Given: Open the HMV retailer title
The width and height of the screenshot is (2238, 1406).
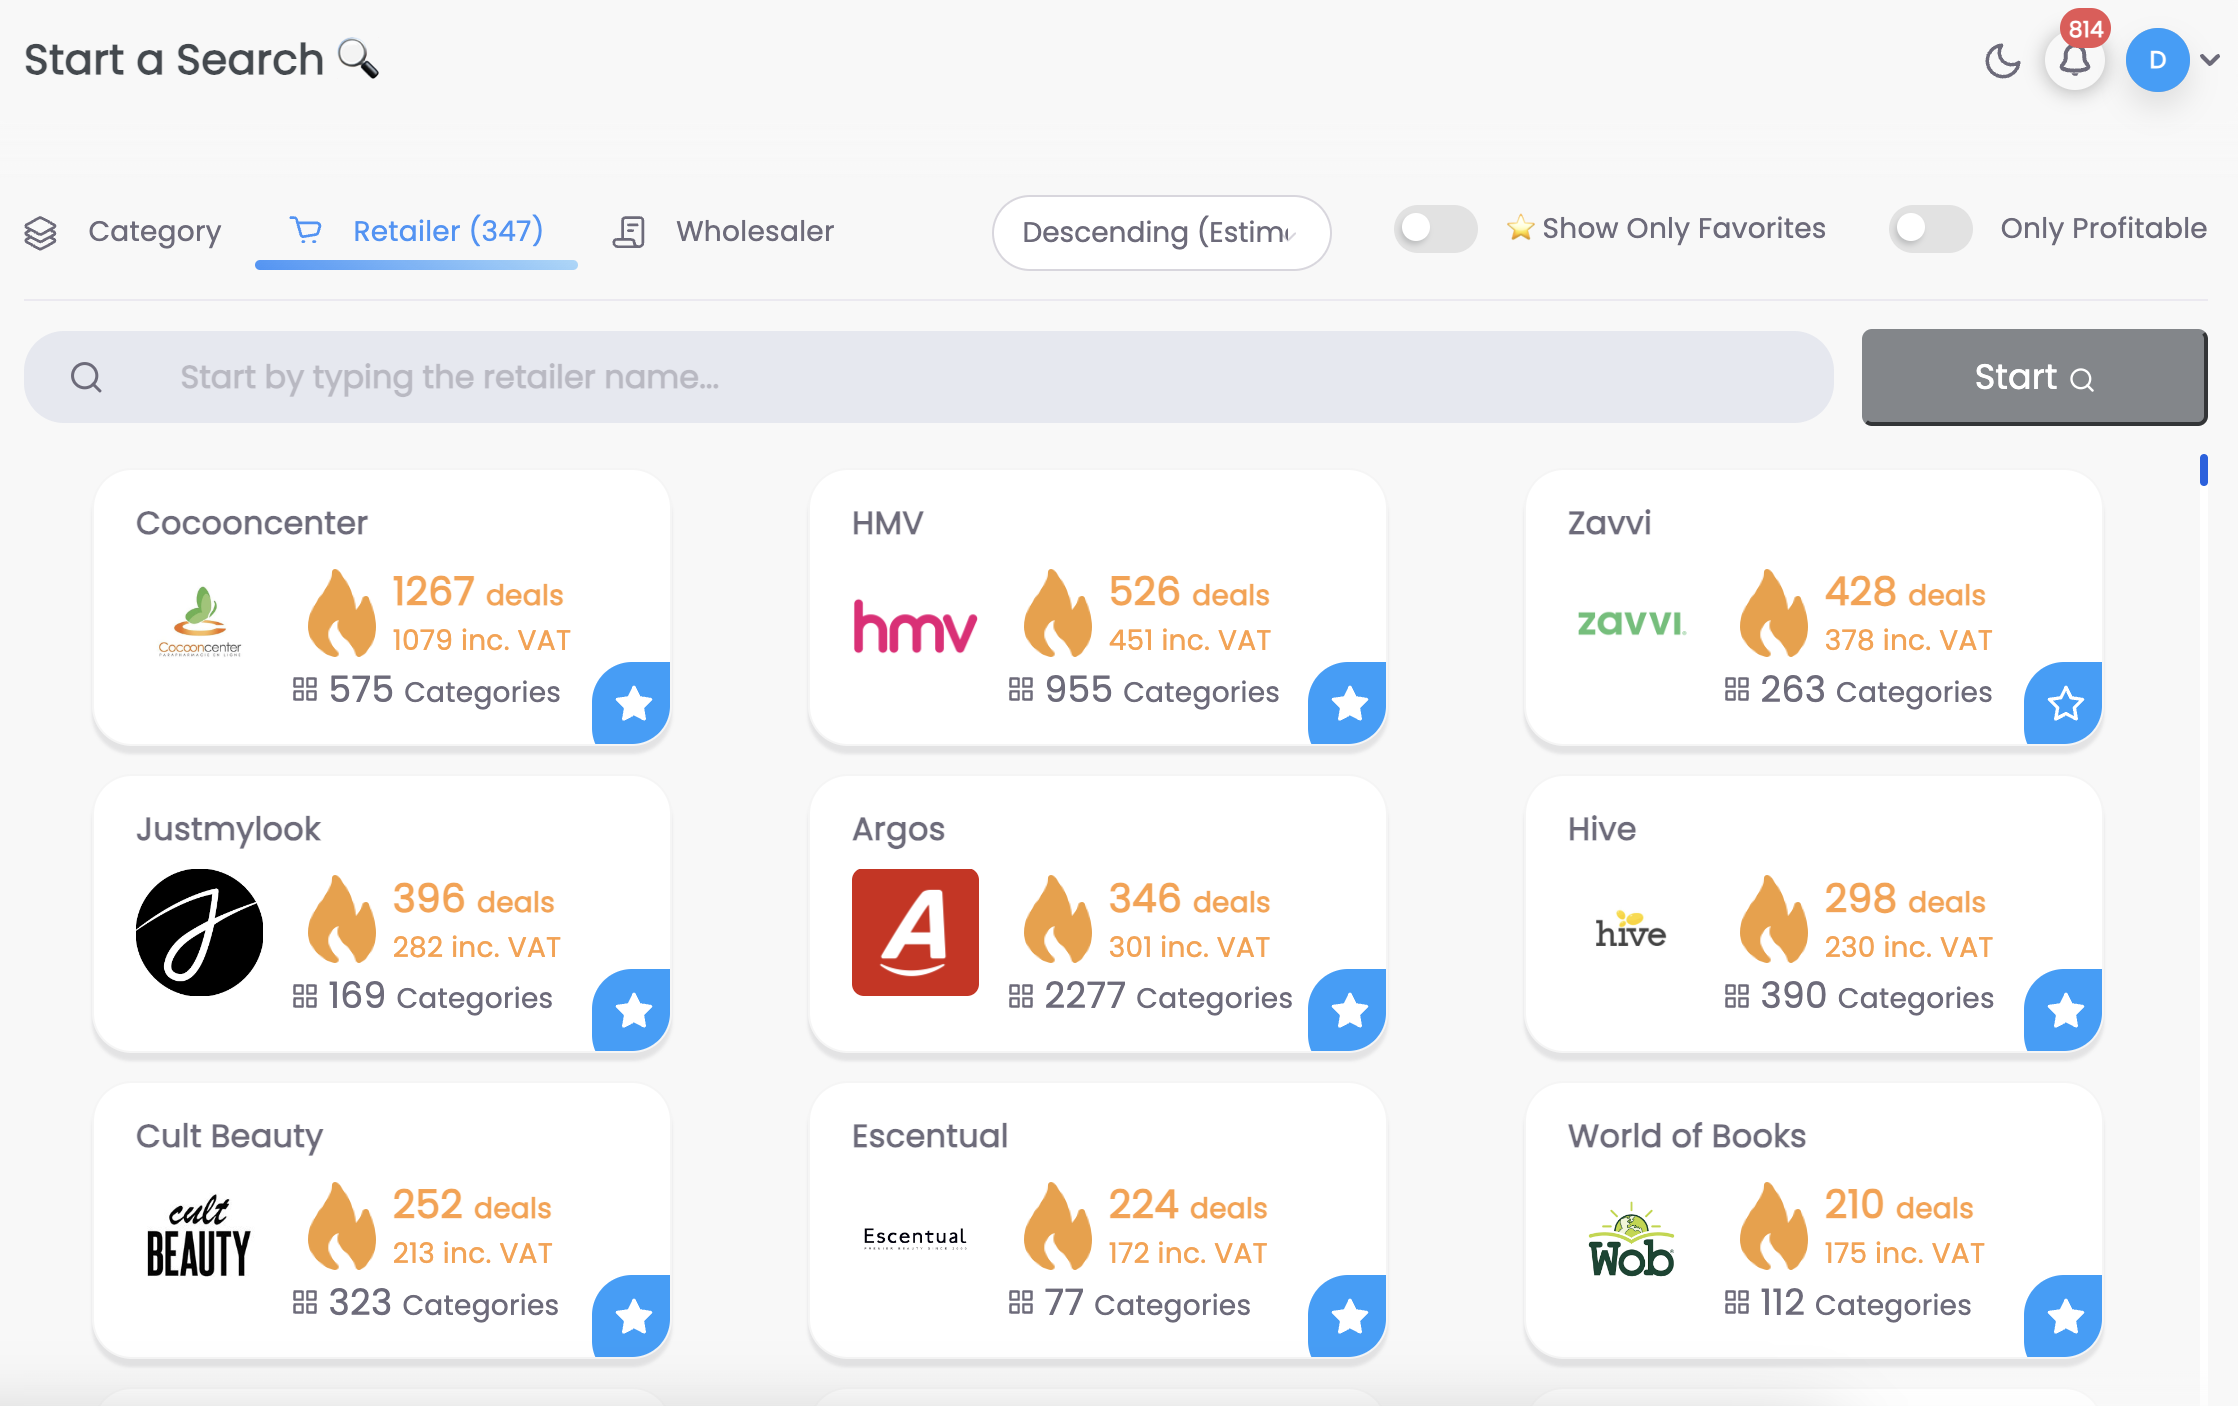Looking at the screenshot, I should point(887,523).
